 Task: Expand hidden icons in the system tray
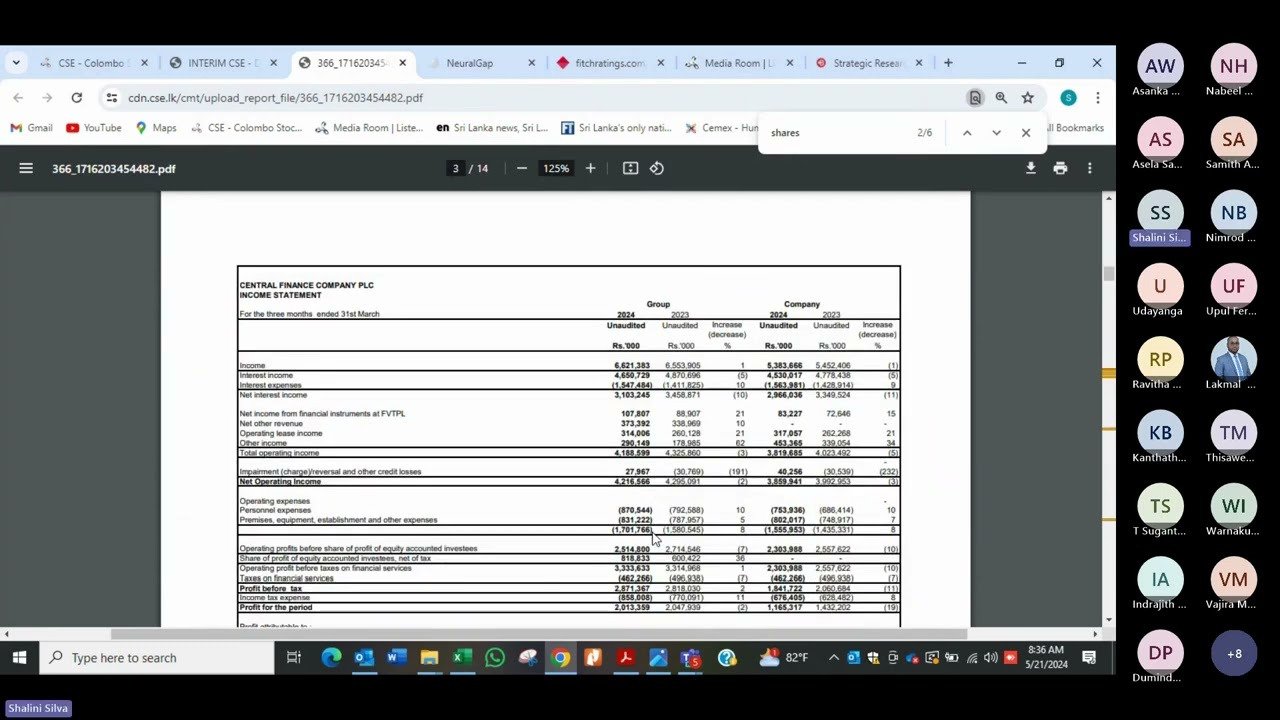point(834,658)
